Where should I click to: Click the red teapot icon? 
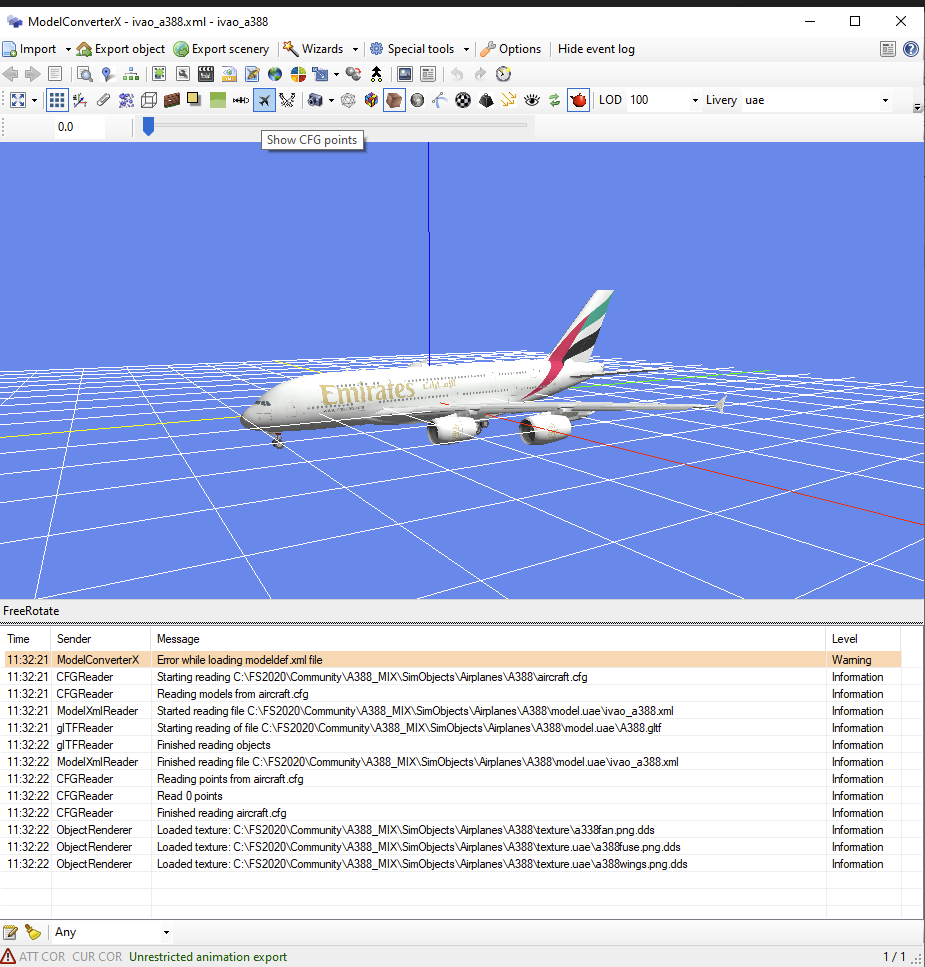578,100
